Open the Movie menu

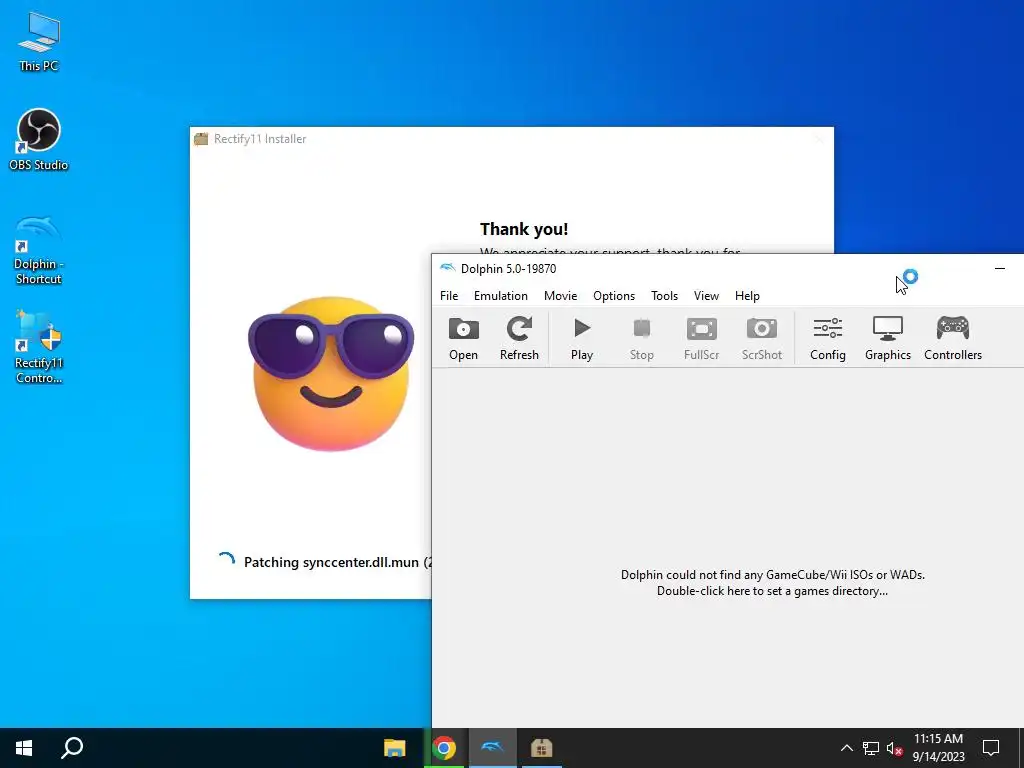[x=560, y=296]
